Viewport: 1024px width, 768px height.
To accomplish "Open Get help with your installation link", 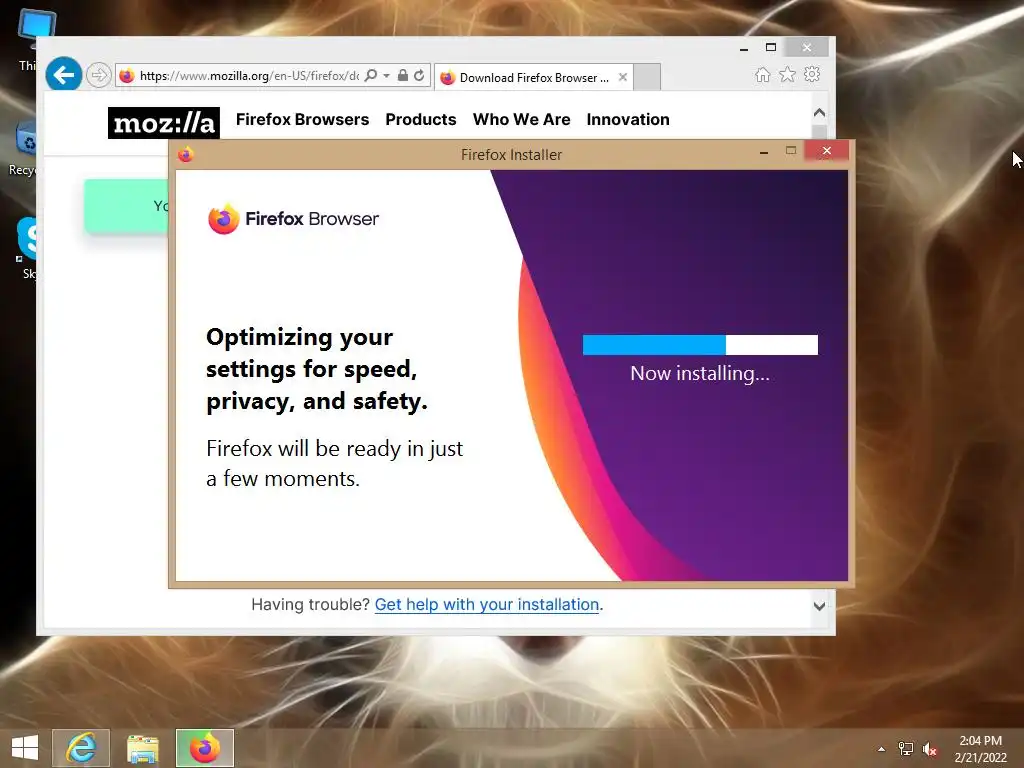I will pos(487,605).
